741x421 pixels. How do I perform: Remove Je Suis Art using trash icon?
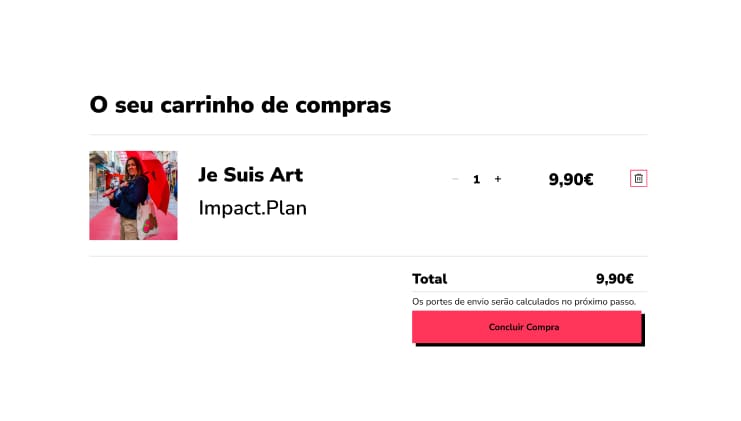click(x=639, y=179)
